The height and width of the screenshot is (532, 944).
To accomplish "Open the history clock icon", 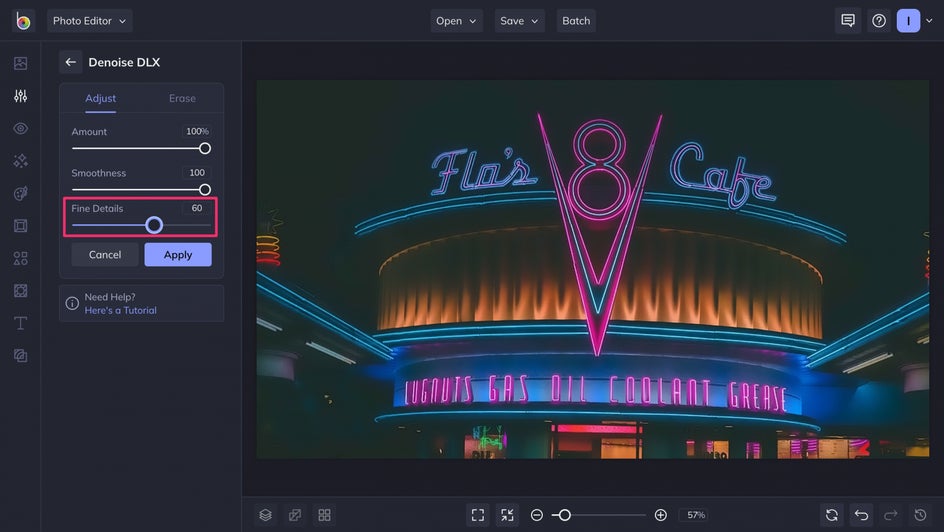I will click(921, 515).
